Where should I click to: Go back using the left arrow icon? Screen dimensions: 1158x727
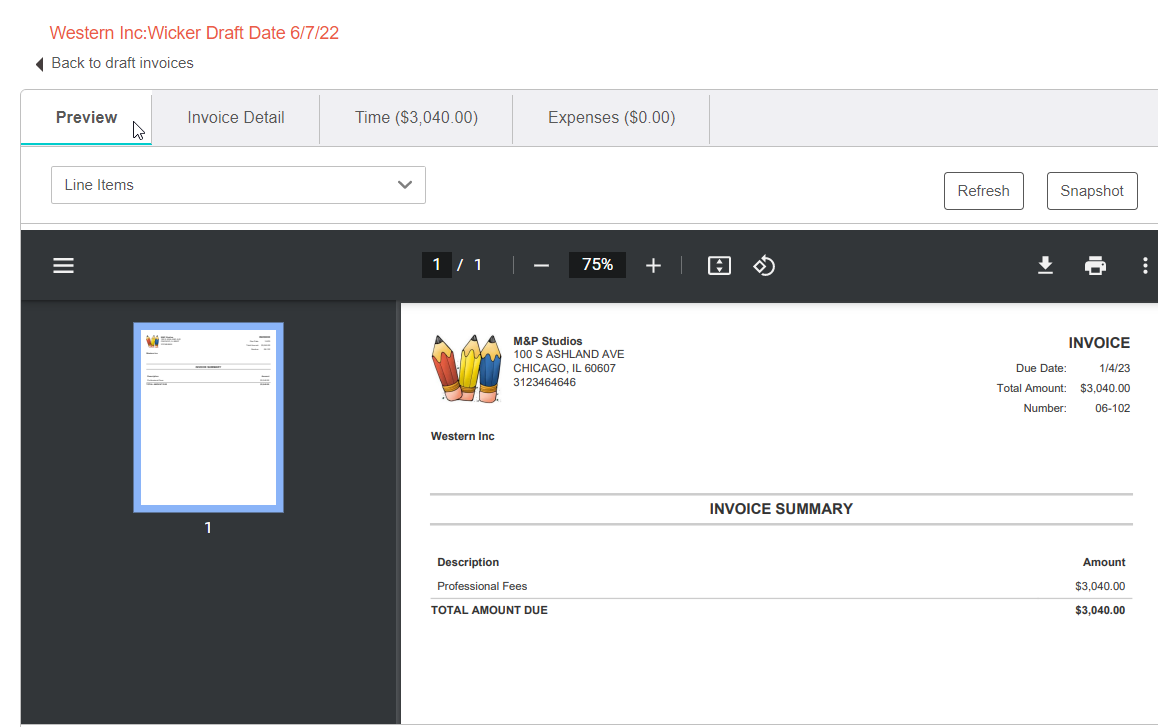pos(39,64)
